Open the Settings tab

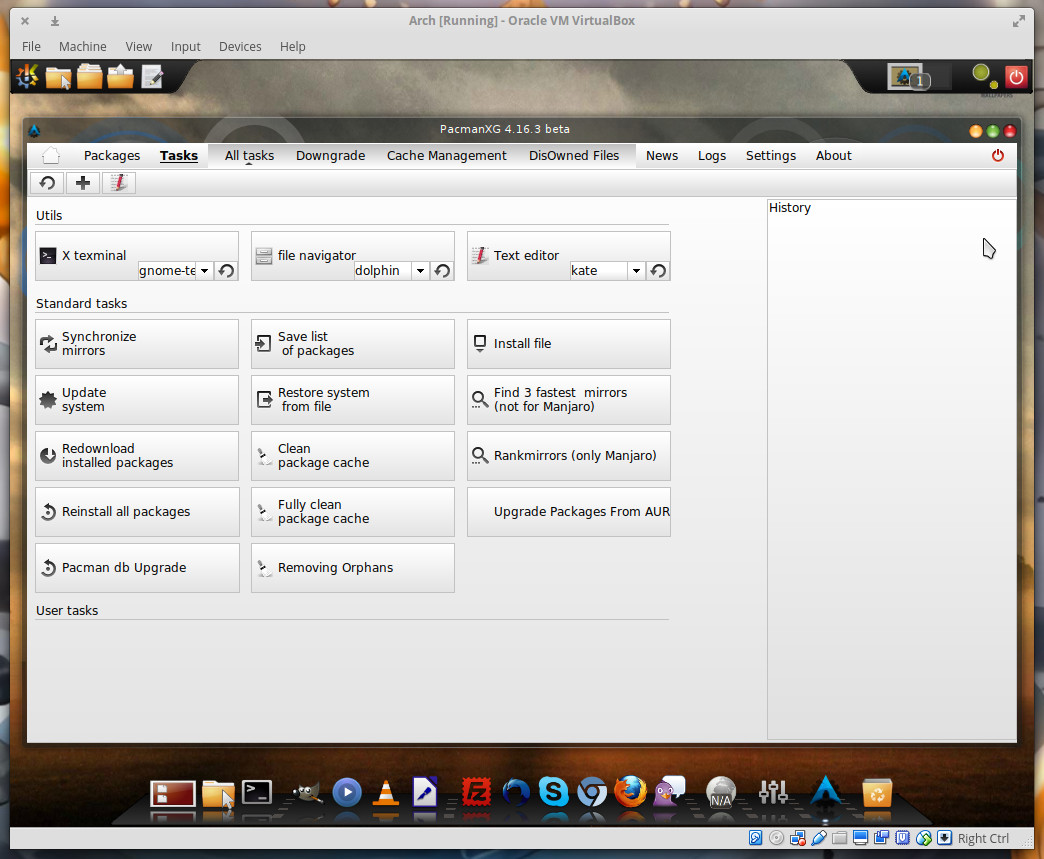coord(770,156)
